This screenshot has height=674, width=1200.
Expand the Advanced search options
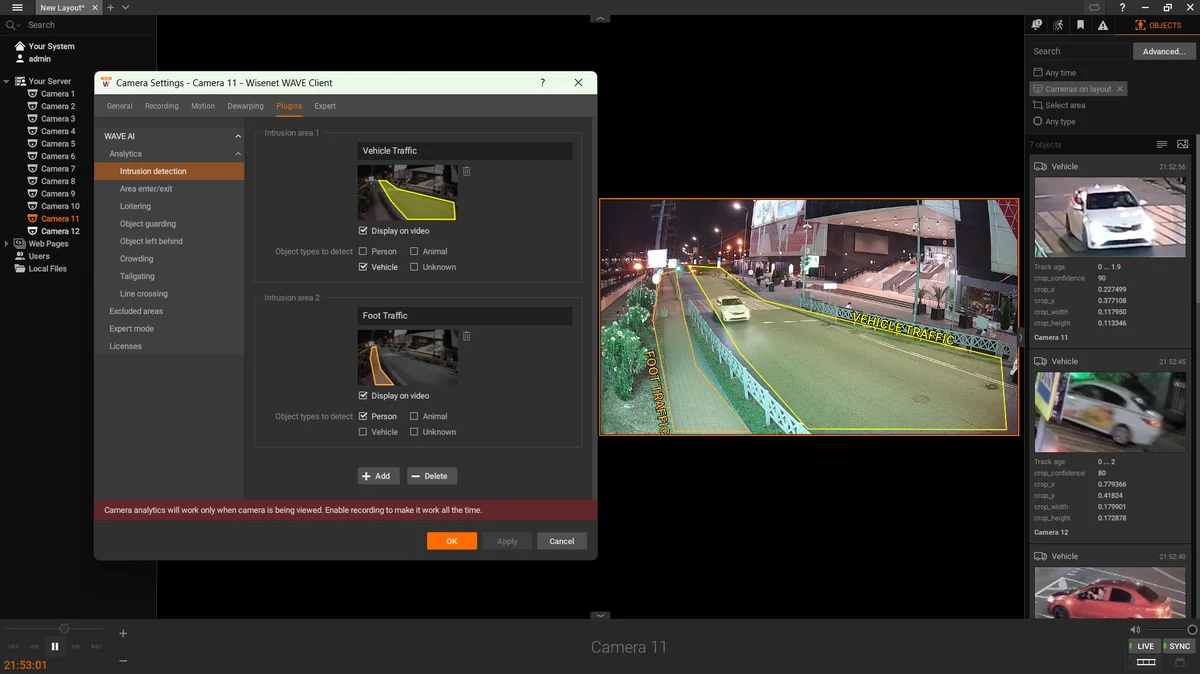[1166, 50]
